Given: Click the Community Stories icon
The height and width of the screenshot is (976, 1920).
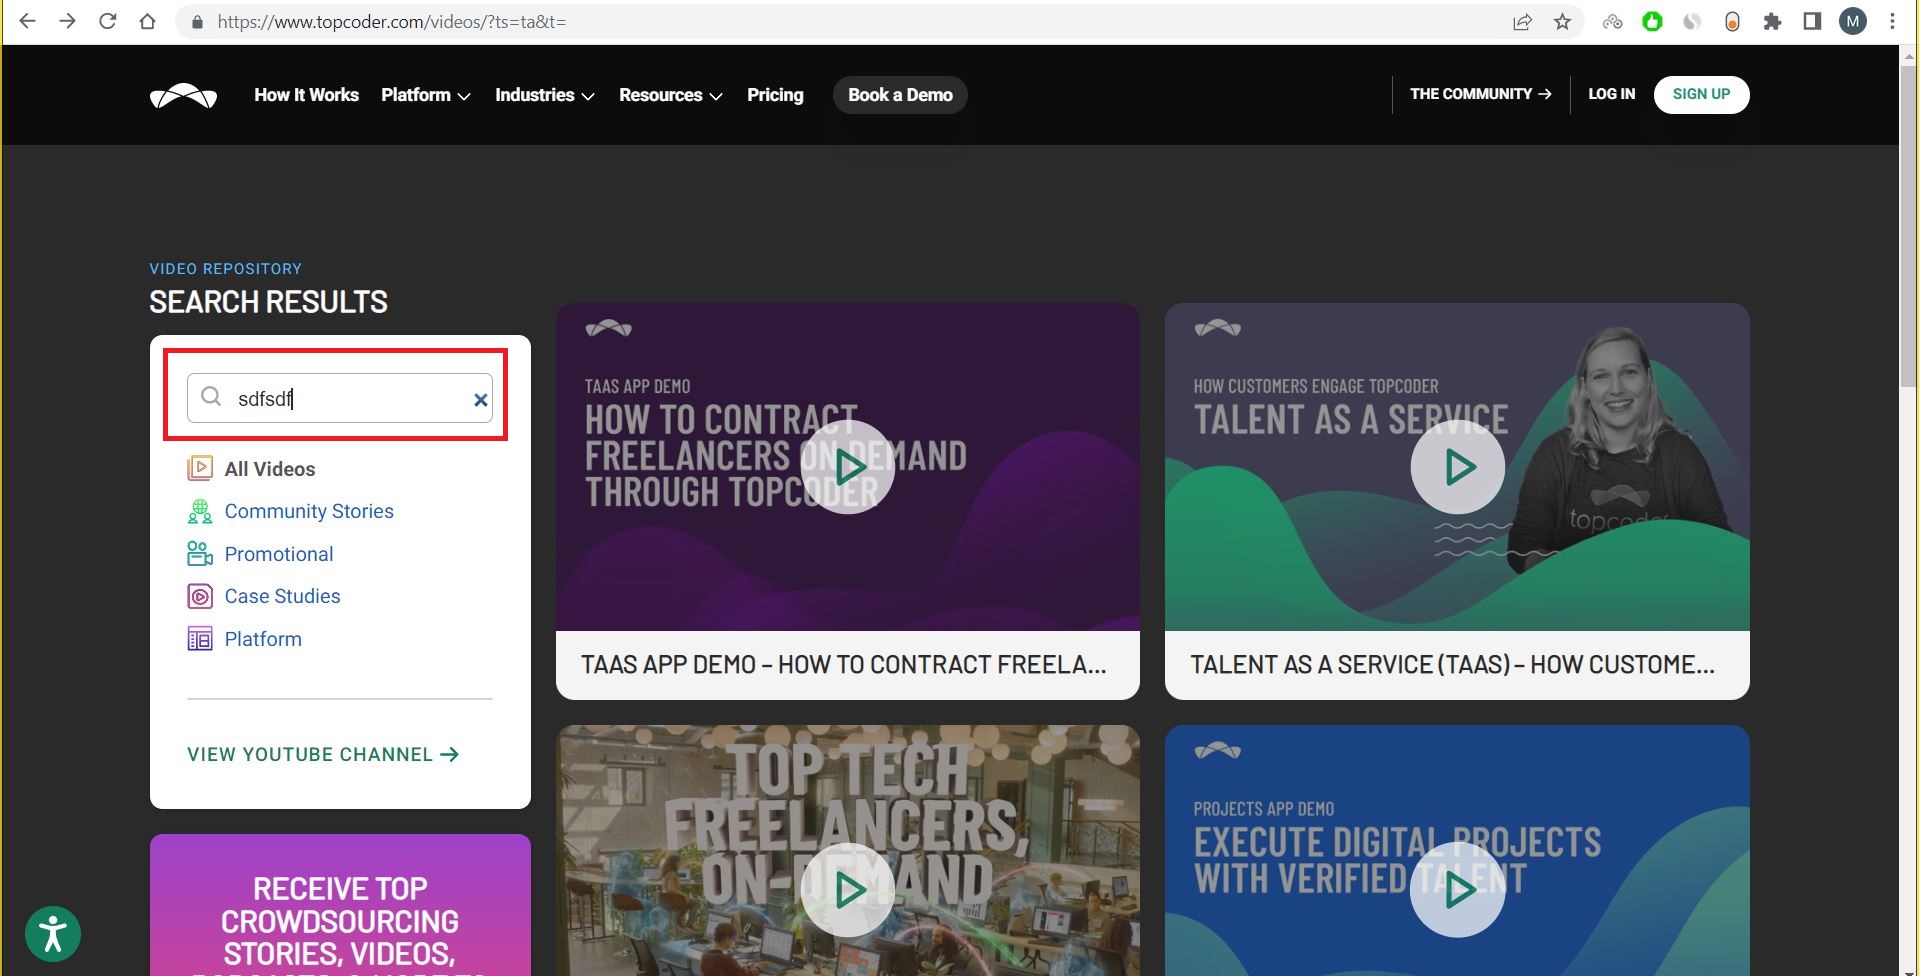Looking at the screenshot, I should pyautogui.click(x=200, y=511).
